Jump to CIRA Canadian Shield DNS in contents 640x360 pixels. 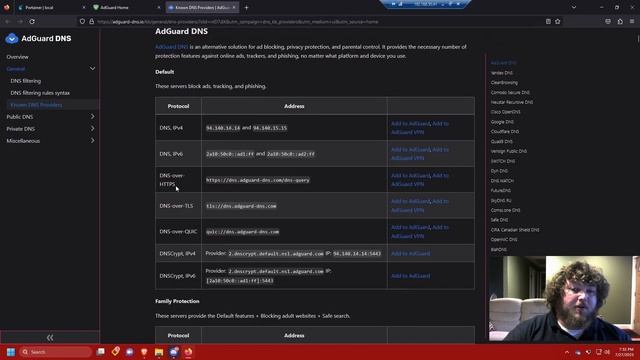515,230
